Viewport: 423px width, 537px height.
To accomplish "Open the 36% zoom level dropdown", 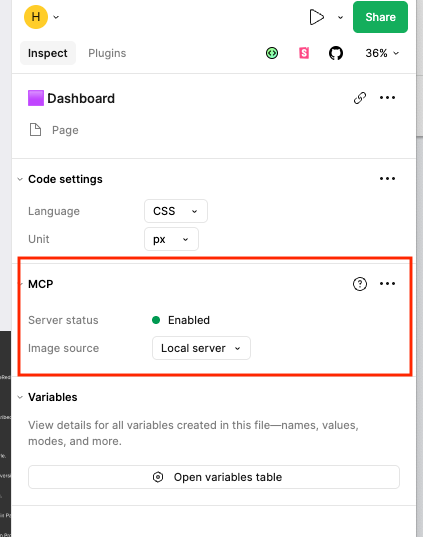I will 382,53.
